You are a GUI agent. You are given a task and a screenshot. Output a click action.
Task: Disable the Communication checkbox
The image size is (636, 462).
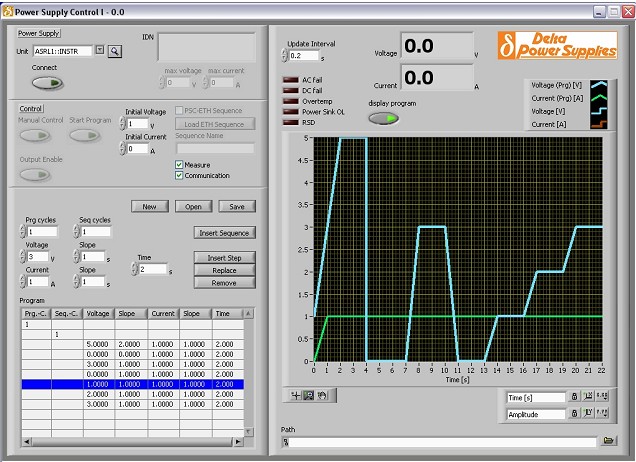pos(179,176)
